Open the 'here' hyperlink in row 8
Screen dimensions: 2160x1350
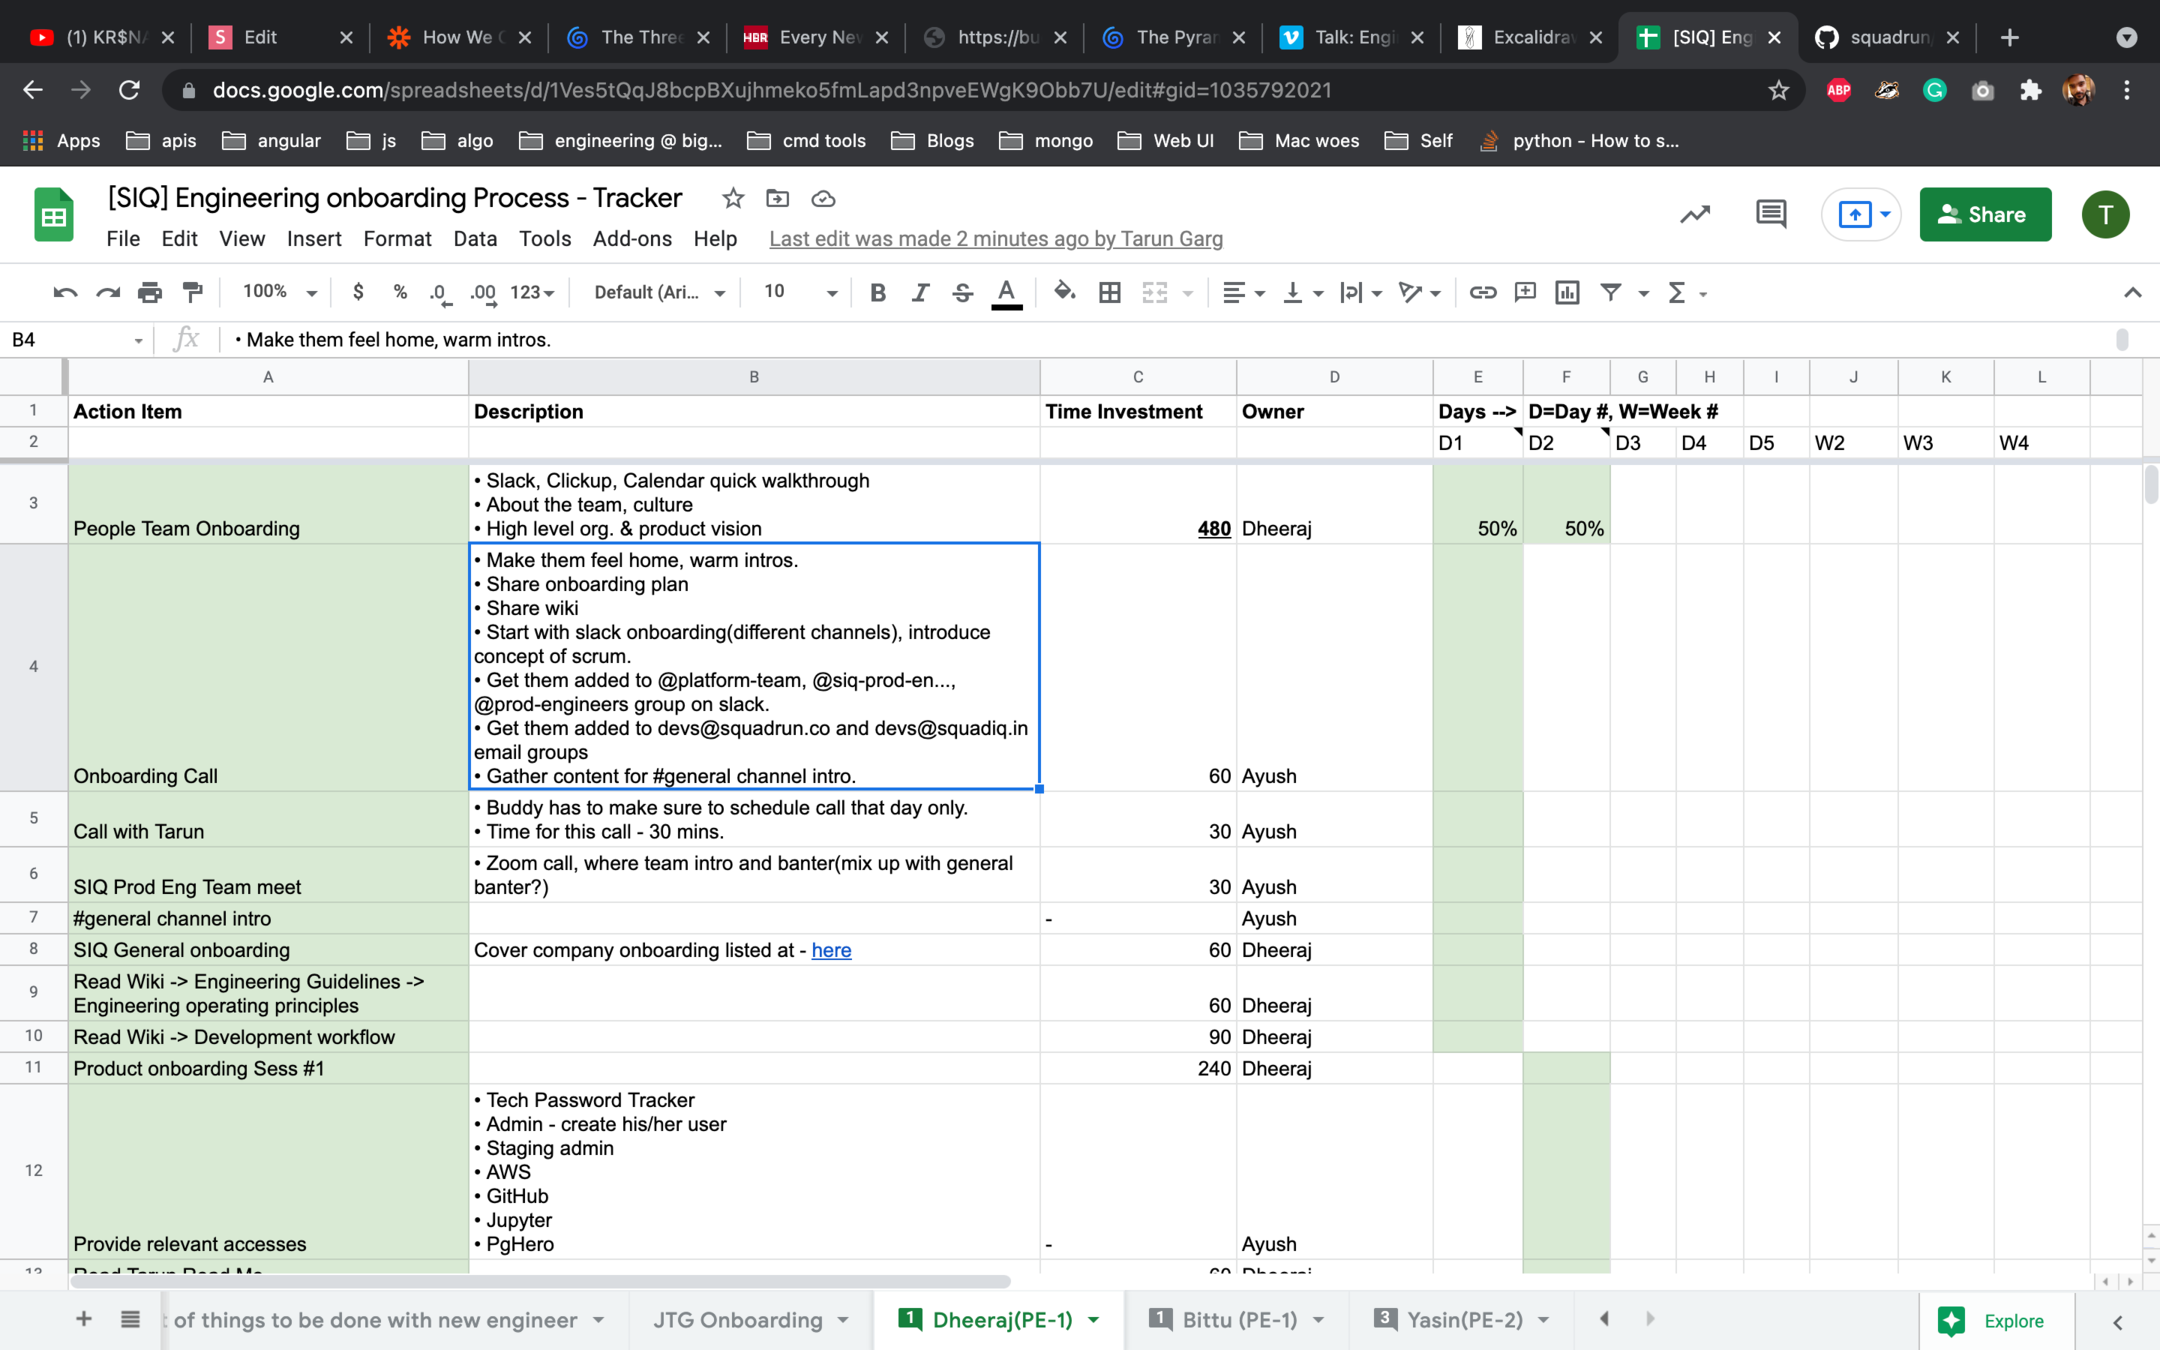(831, 950)
